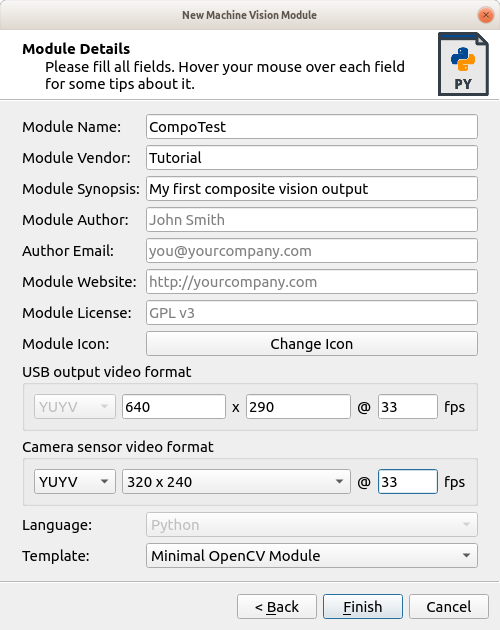500x630 pixels.
Task: Click the Python PY file icon
Action: pos(463,64)
